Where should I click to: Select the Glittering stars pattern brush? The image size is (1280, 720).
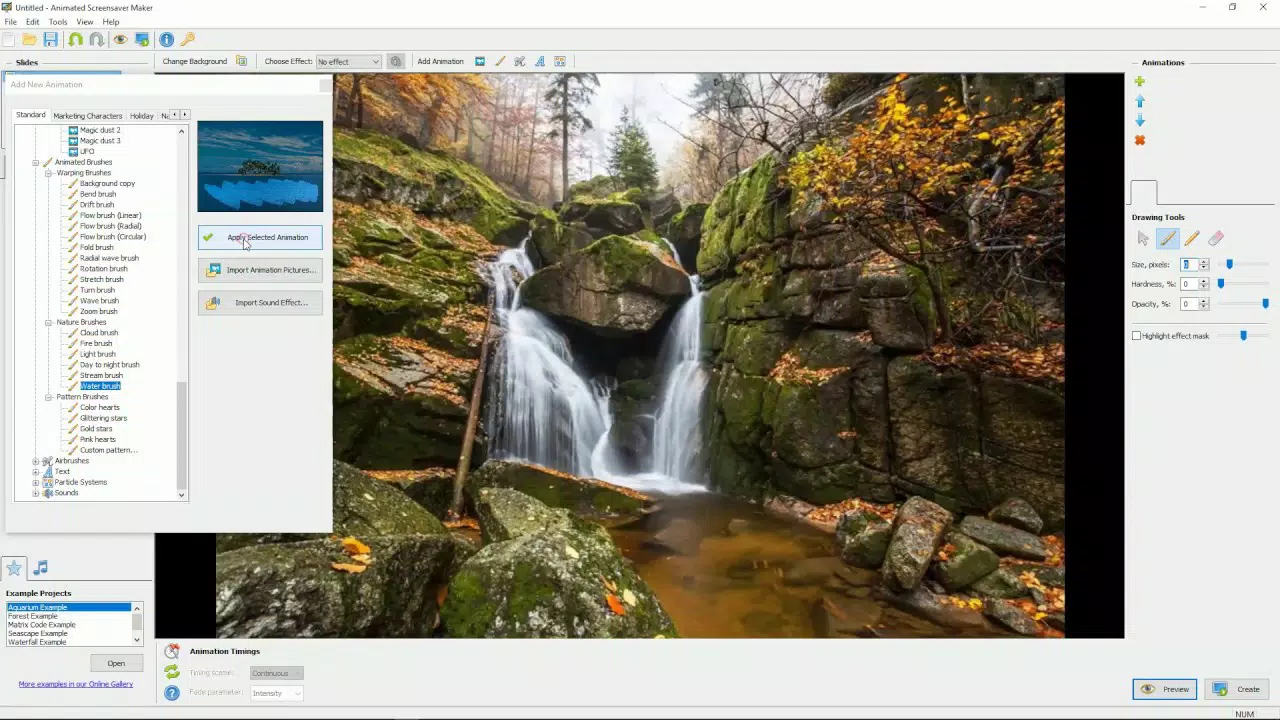[x=104, y=418]
